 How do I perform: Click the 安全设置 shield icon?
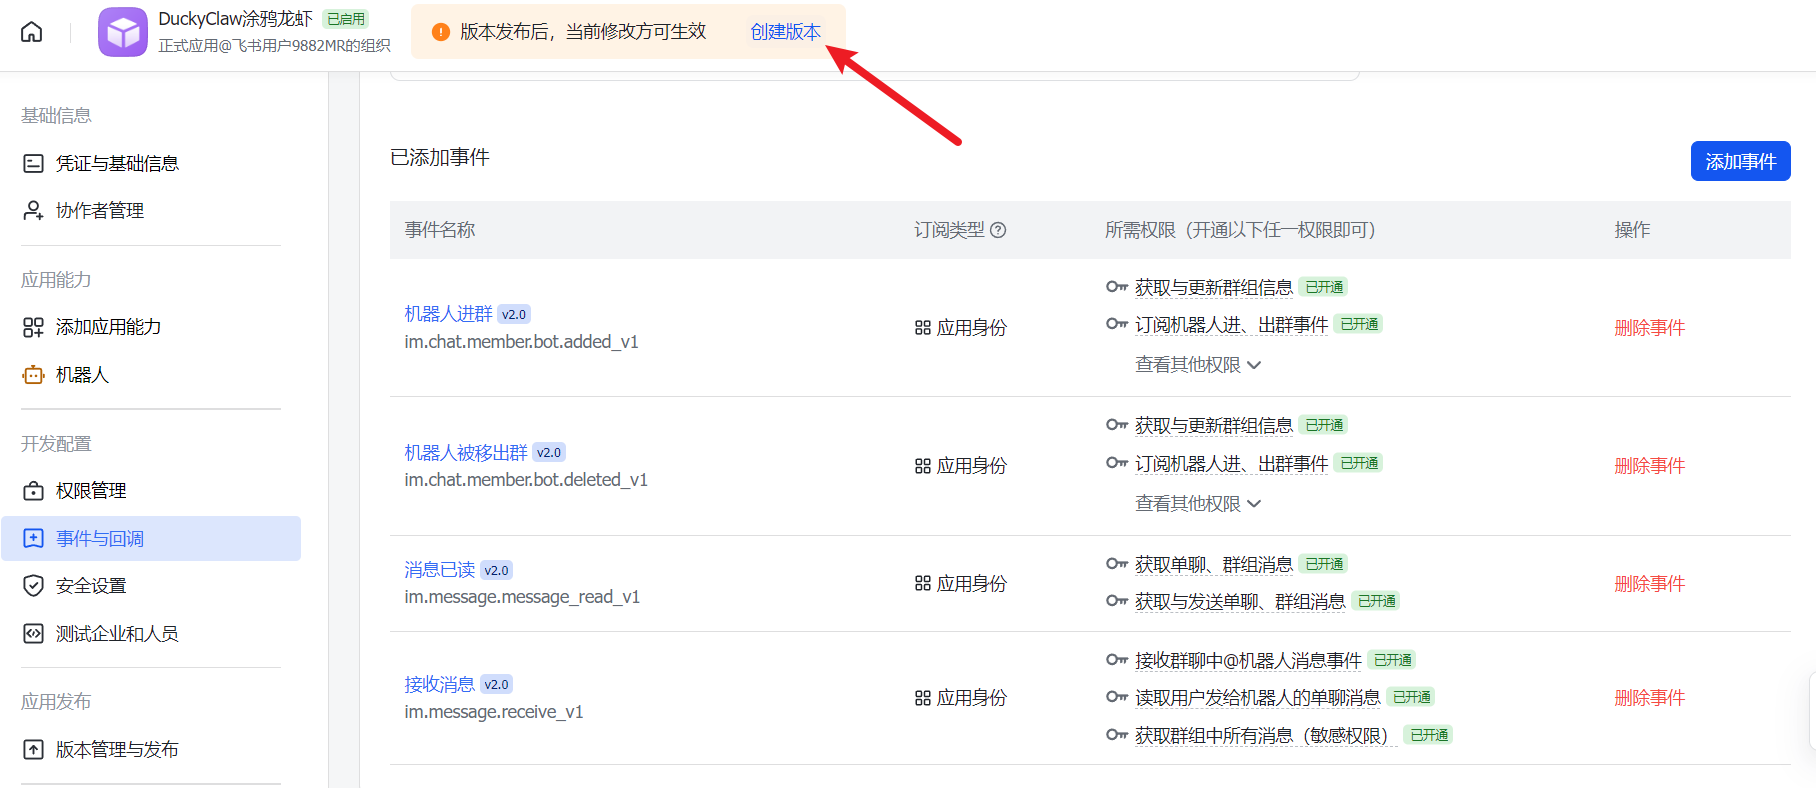(x=34, y=586)
